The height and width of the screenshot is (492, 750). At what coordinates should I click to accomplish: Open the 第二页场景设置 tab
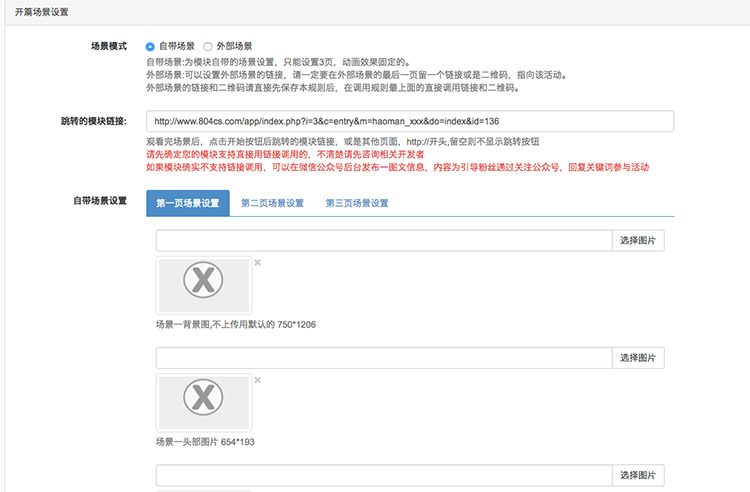(272, 203)
